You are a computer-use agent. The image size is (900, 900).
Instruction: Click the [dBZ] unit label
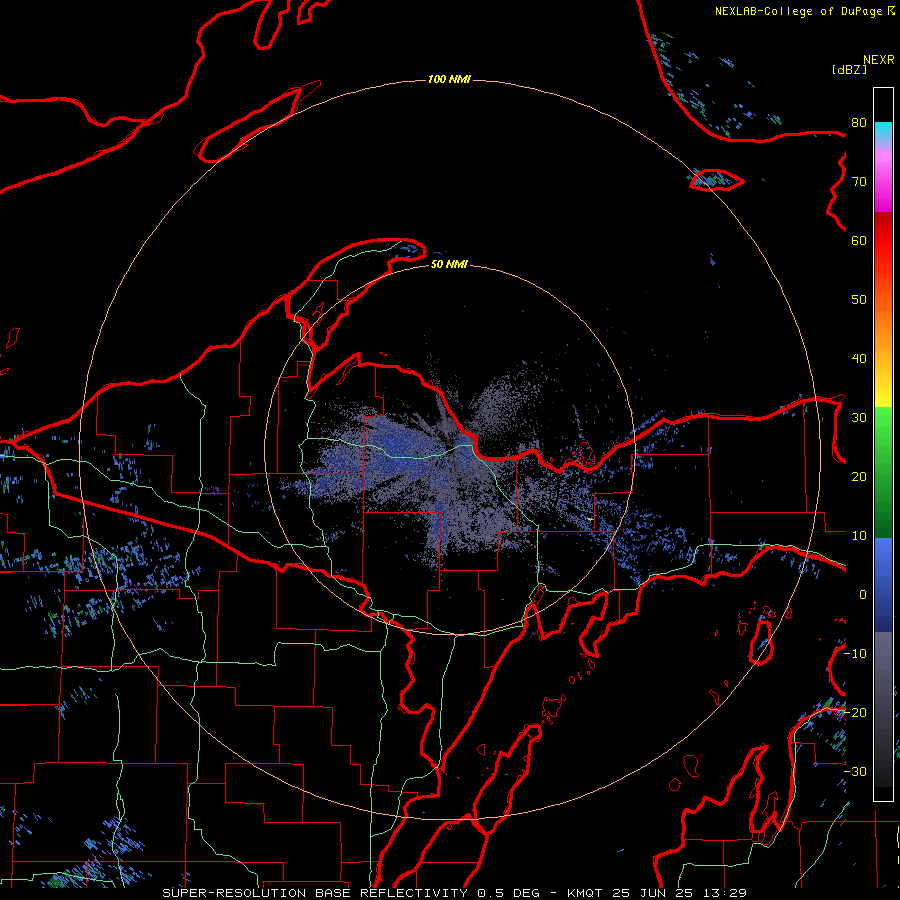849,70
